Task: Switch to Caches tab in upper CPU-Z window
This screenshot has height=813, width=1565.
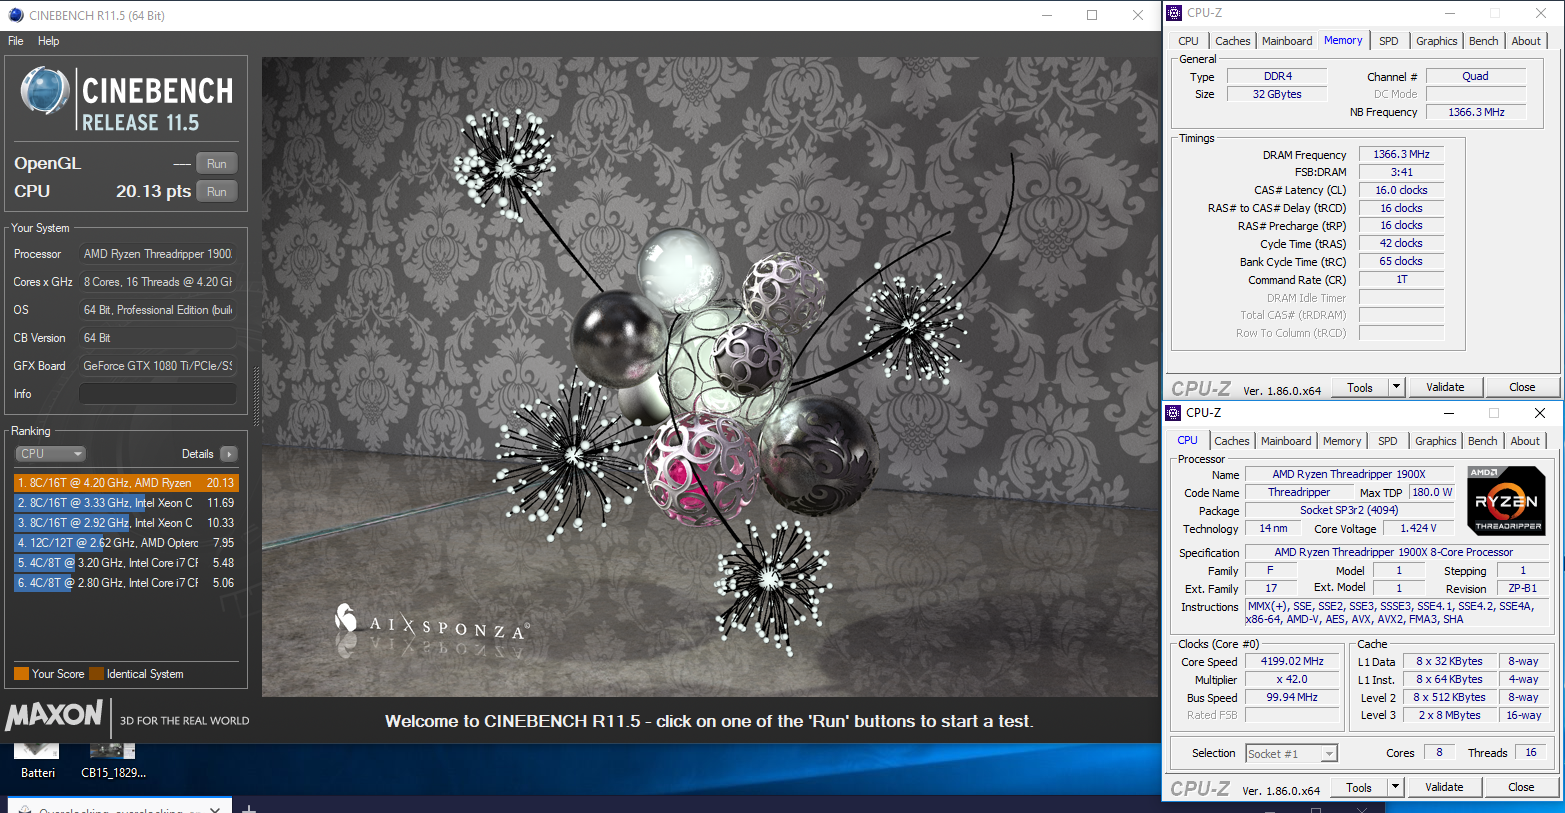Action: (1232, 41)
